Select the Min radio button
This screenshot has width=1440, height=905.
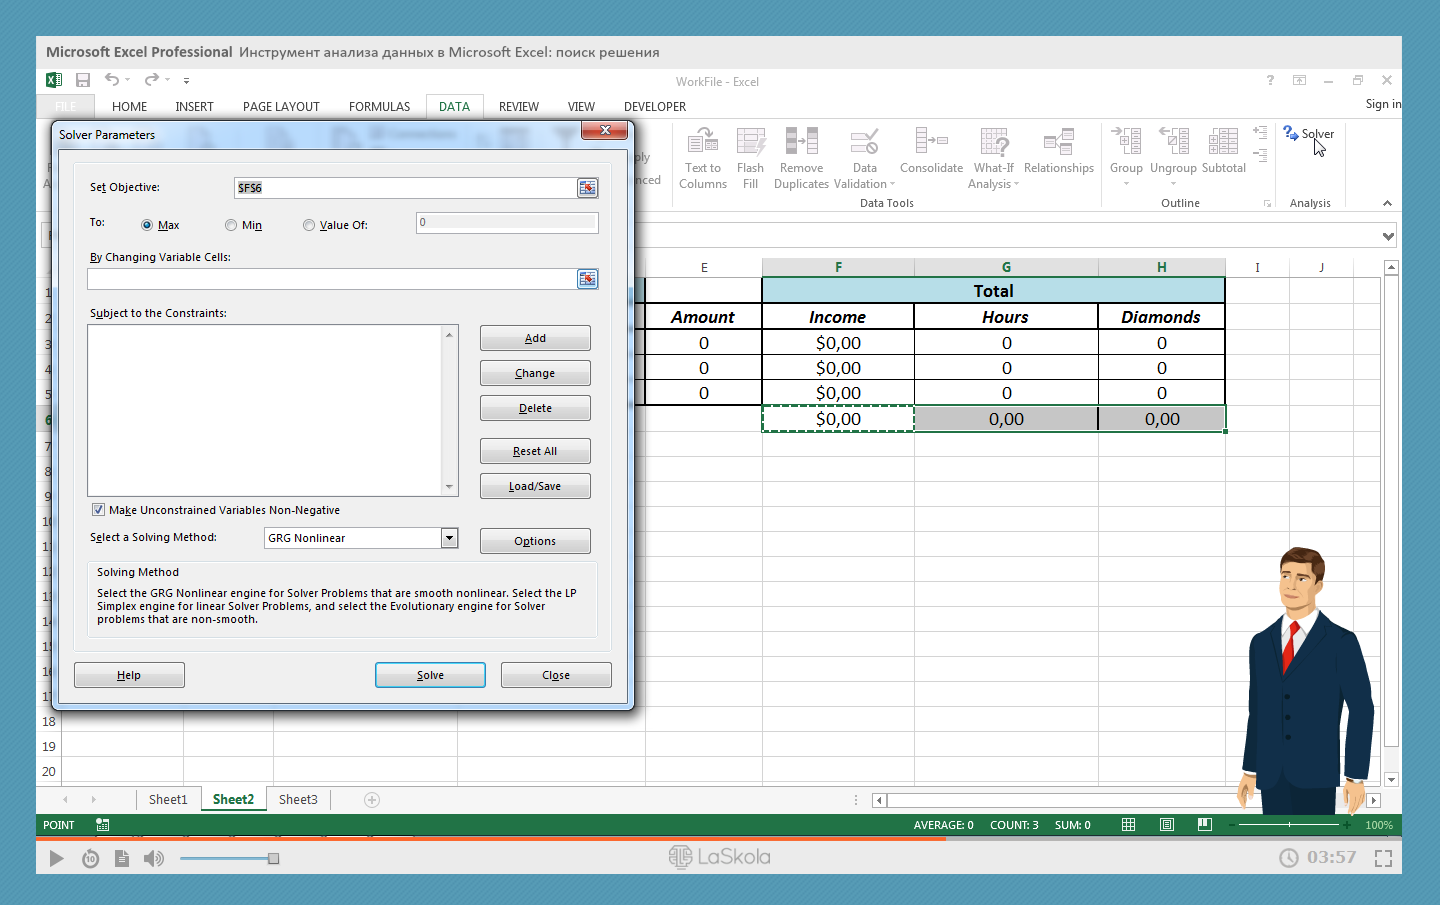(231, 226)
